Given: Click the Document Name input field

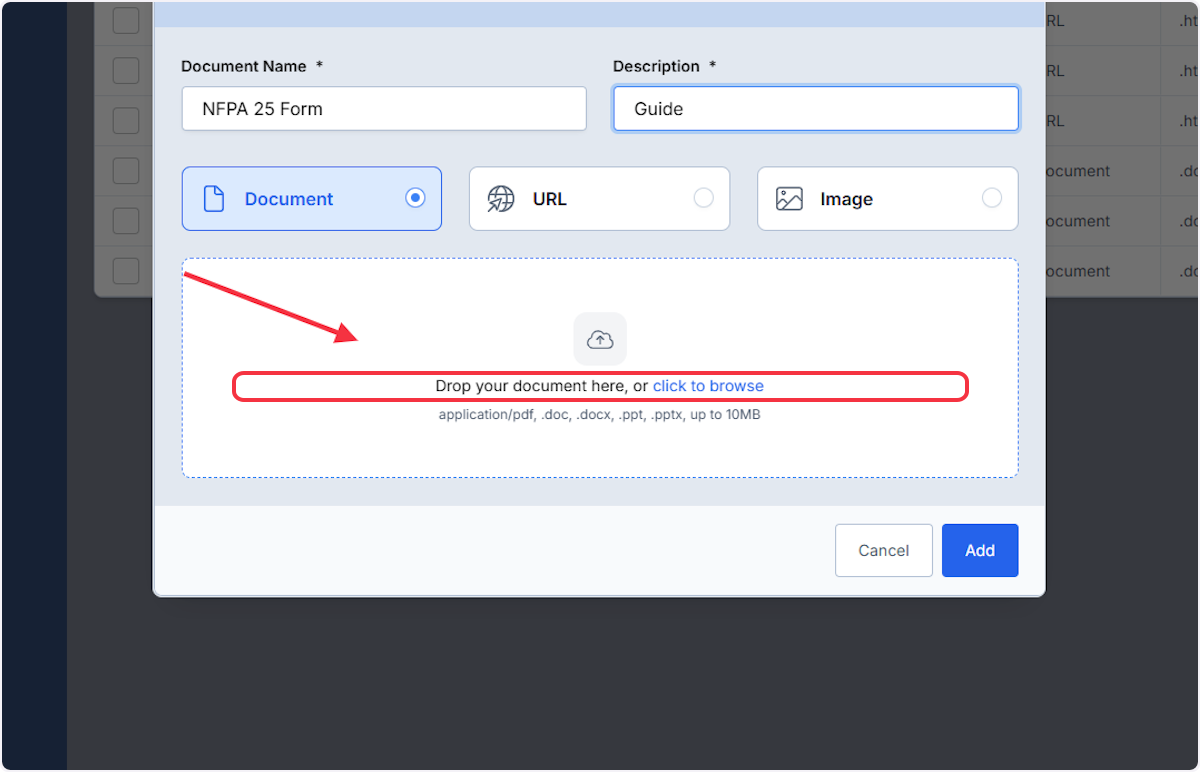Looking at the screenshot, I should tap(384, 108).
